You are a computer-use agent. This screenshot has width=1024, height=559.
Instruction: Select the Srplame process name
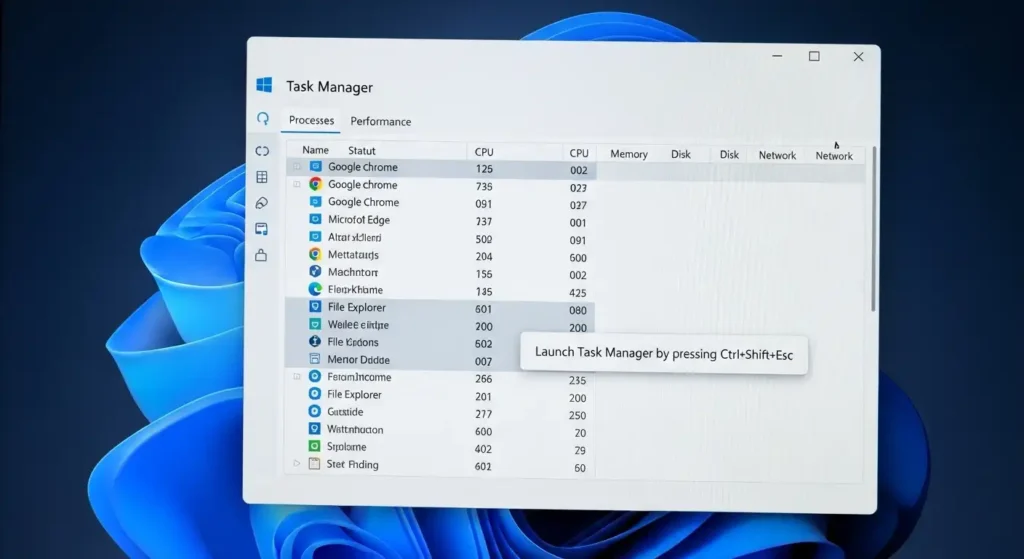click(346, 447)
